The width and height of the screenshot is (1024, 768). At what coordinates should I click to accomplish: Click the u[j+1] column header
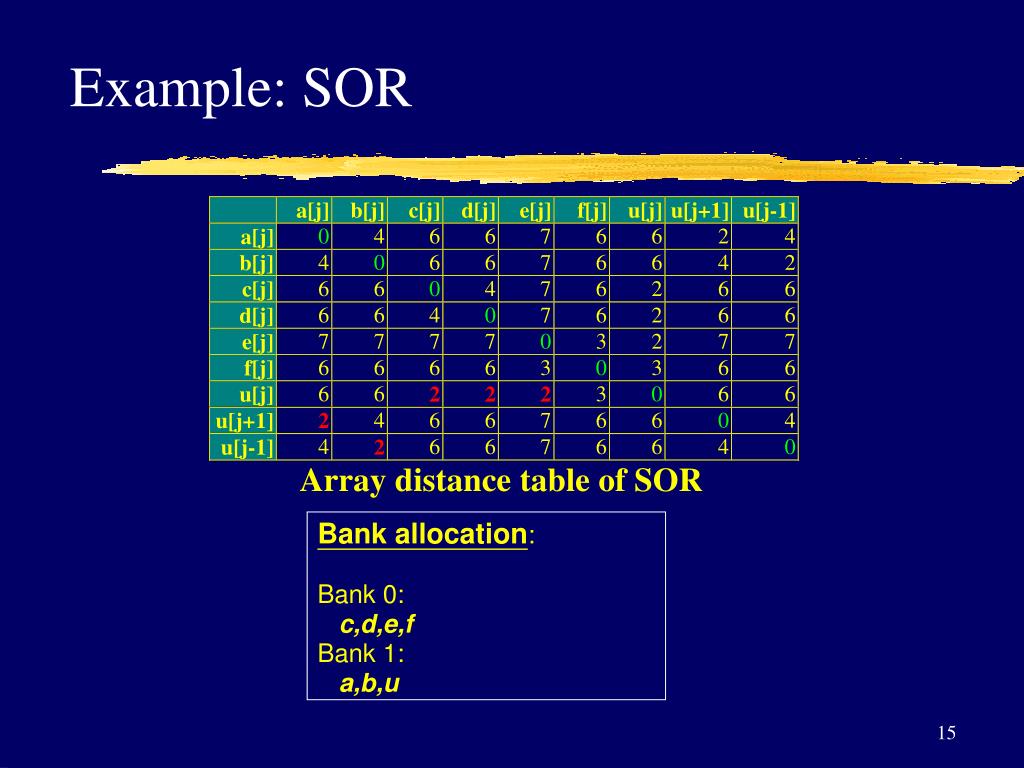pos(698,210)
